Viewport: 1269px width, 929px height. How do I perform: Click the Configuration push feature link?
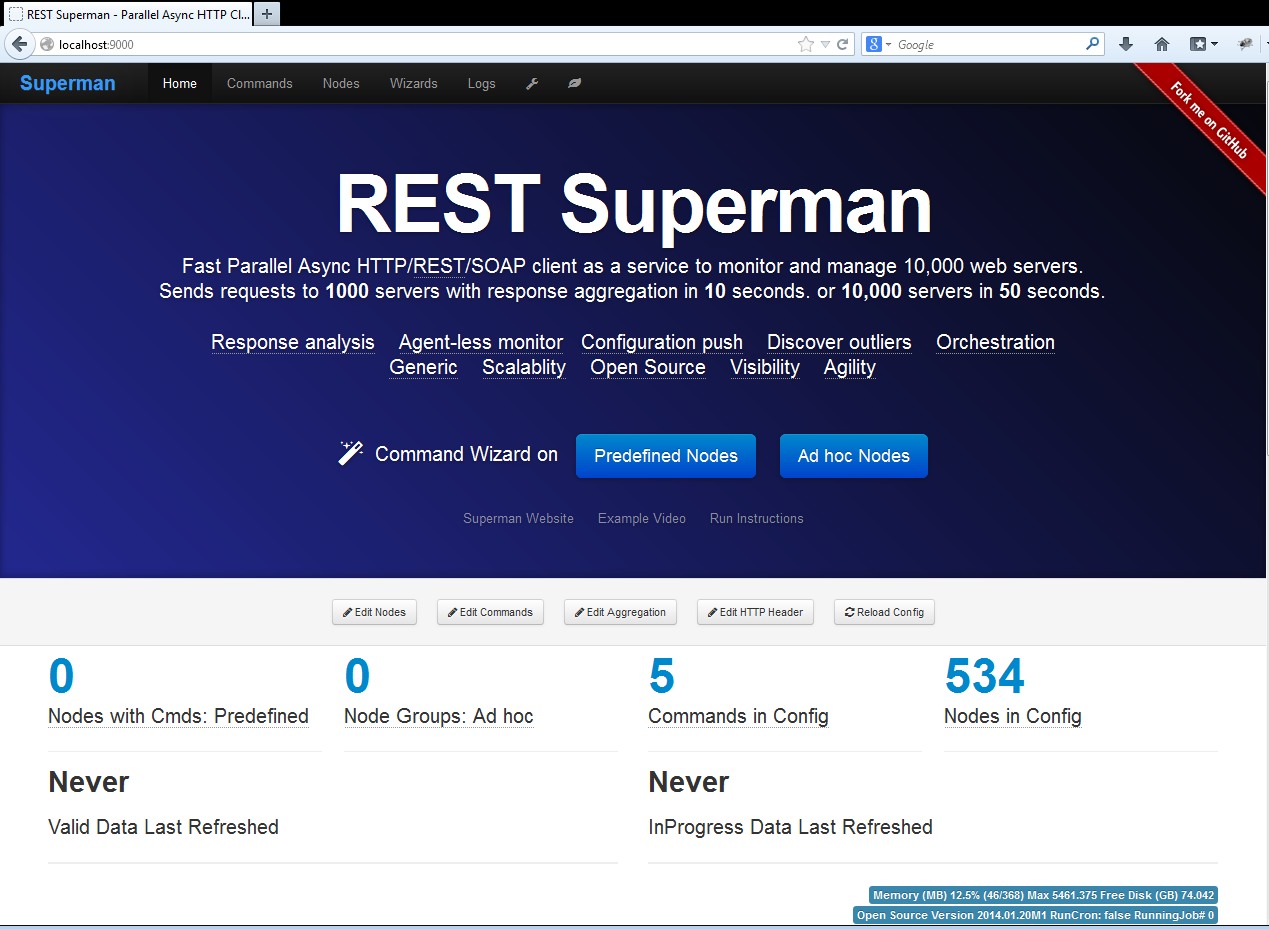click(662, 342)
